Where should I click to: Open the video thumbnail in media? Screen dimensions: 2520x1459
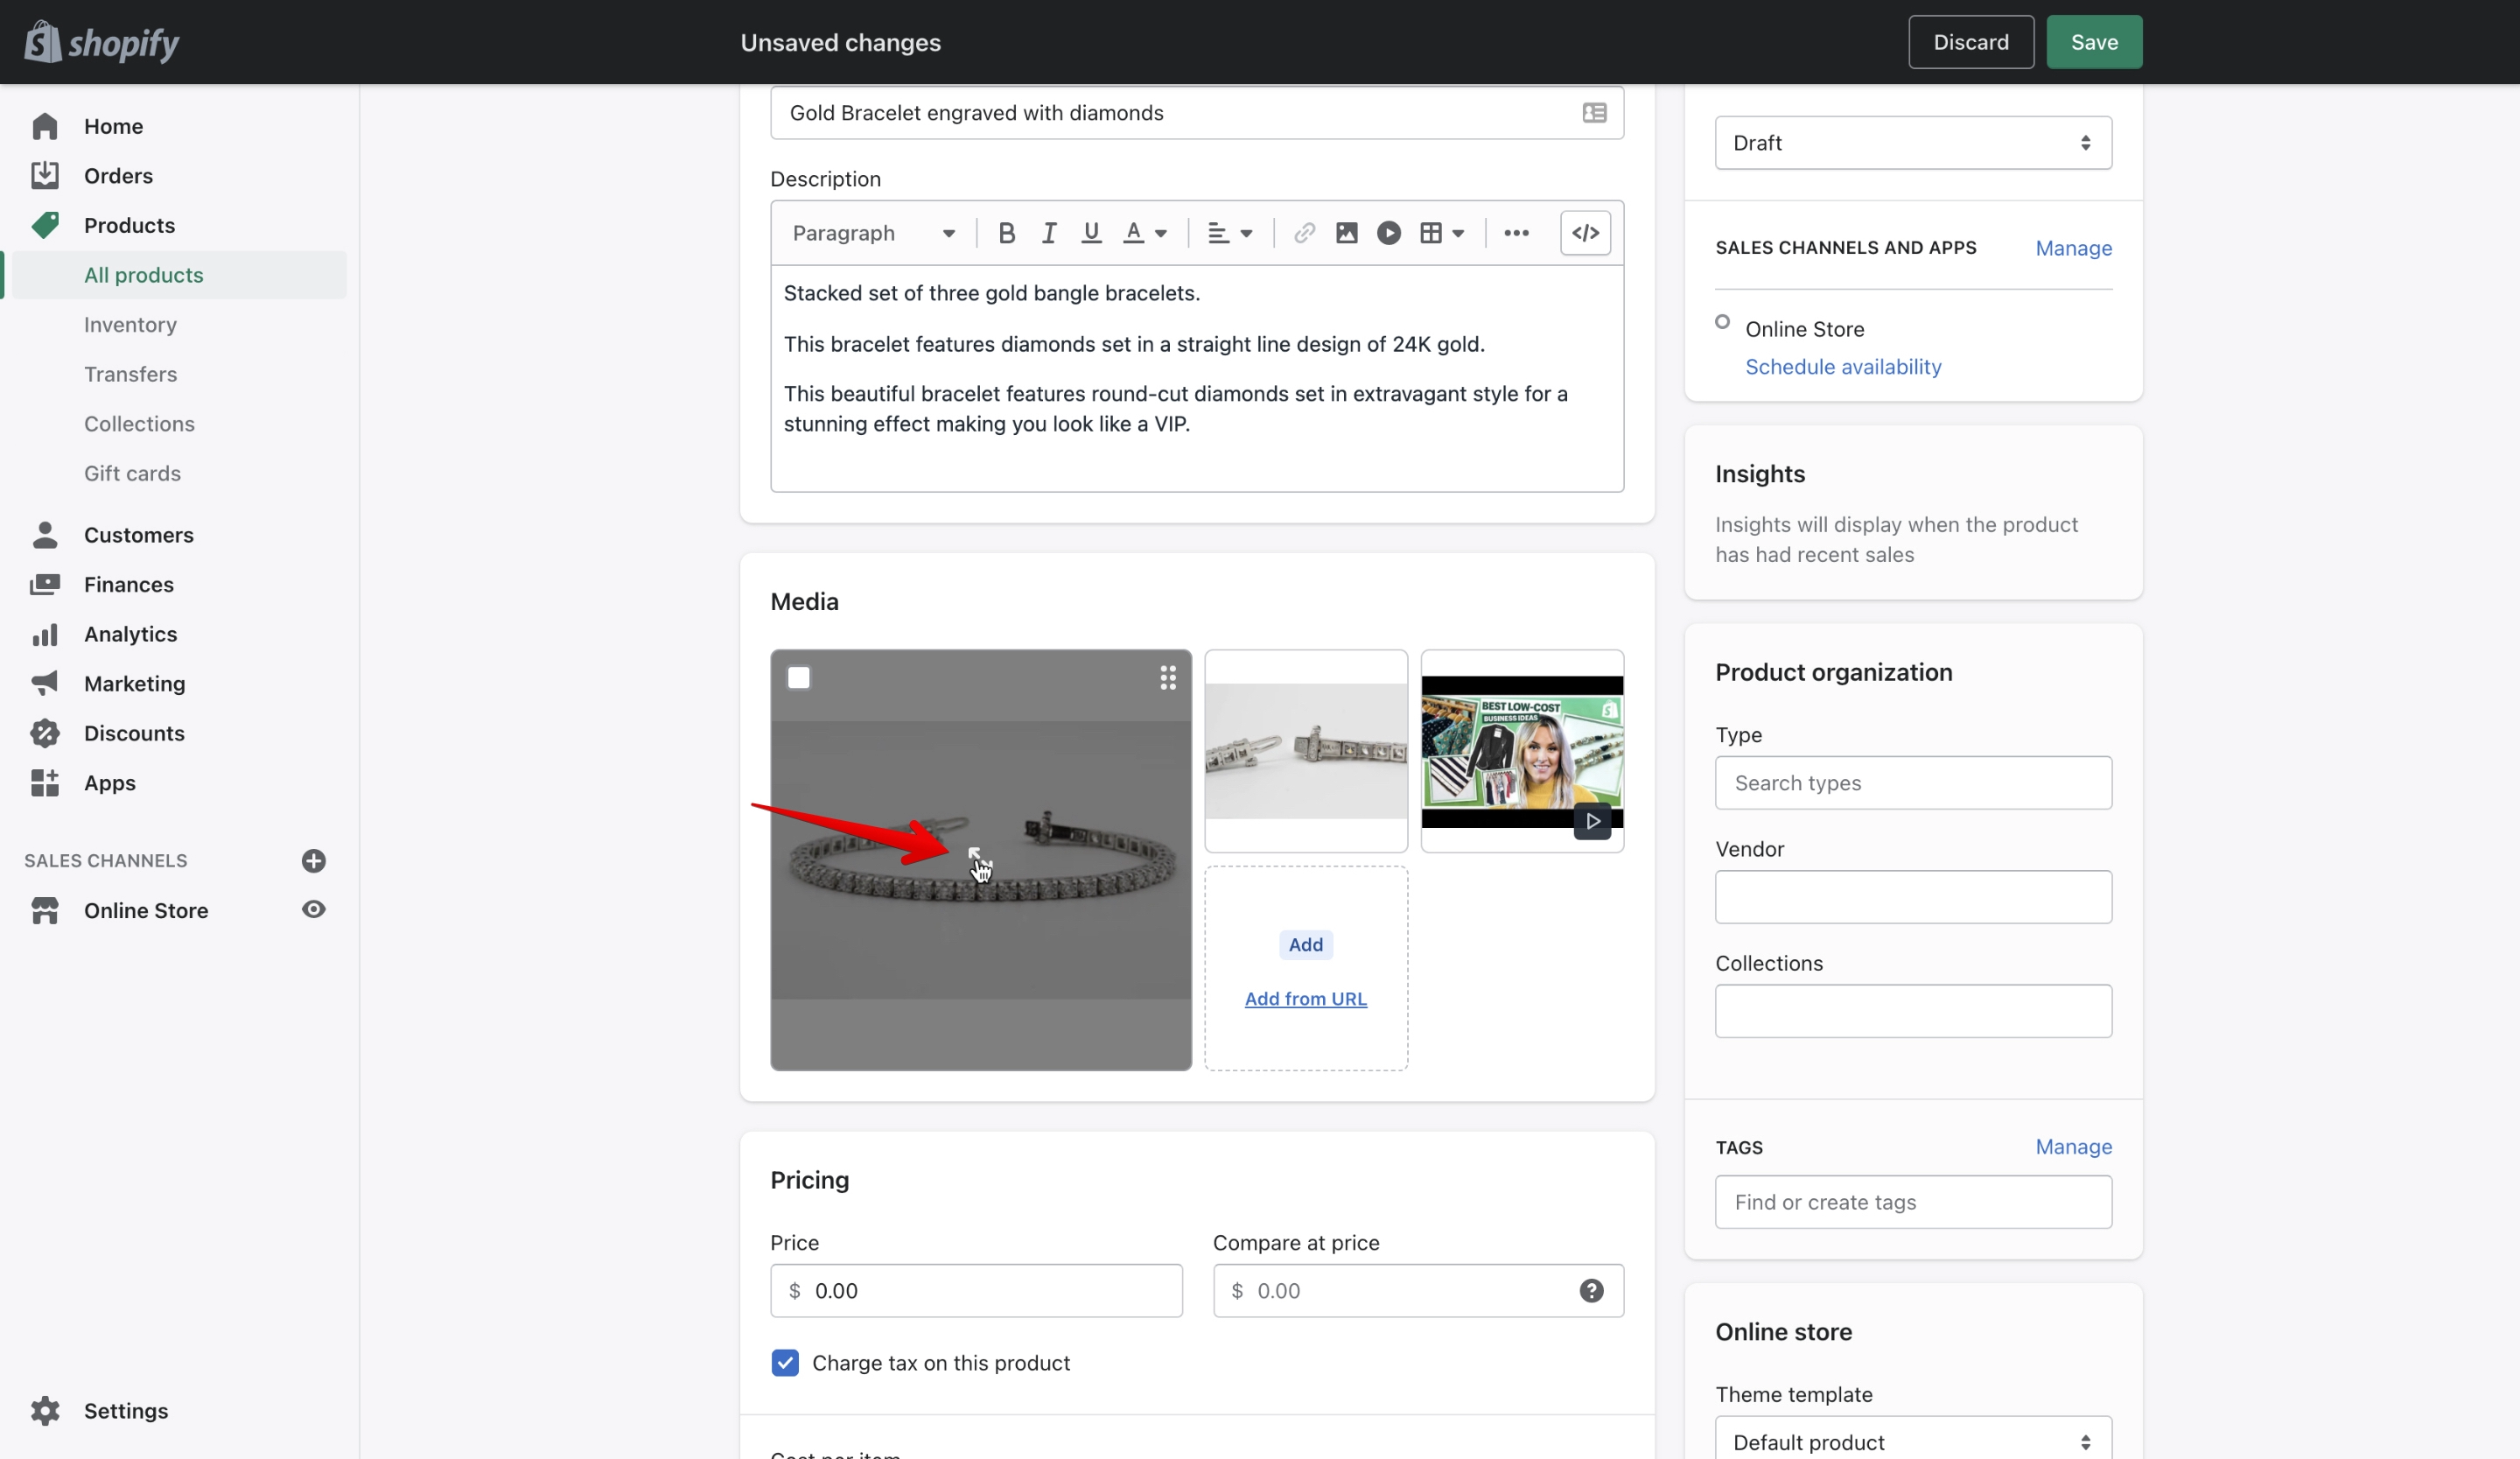(x=1521, y=751)
